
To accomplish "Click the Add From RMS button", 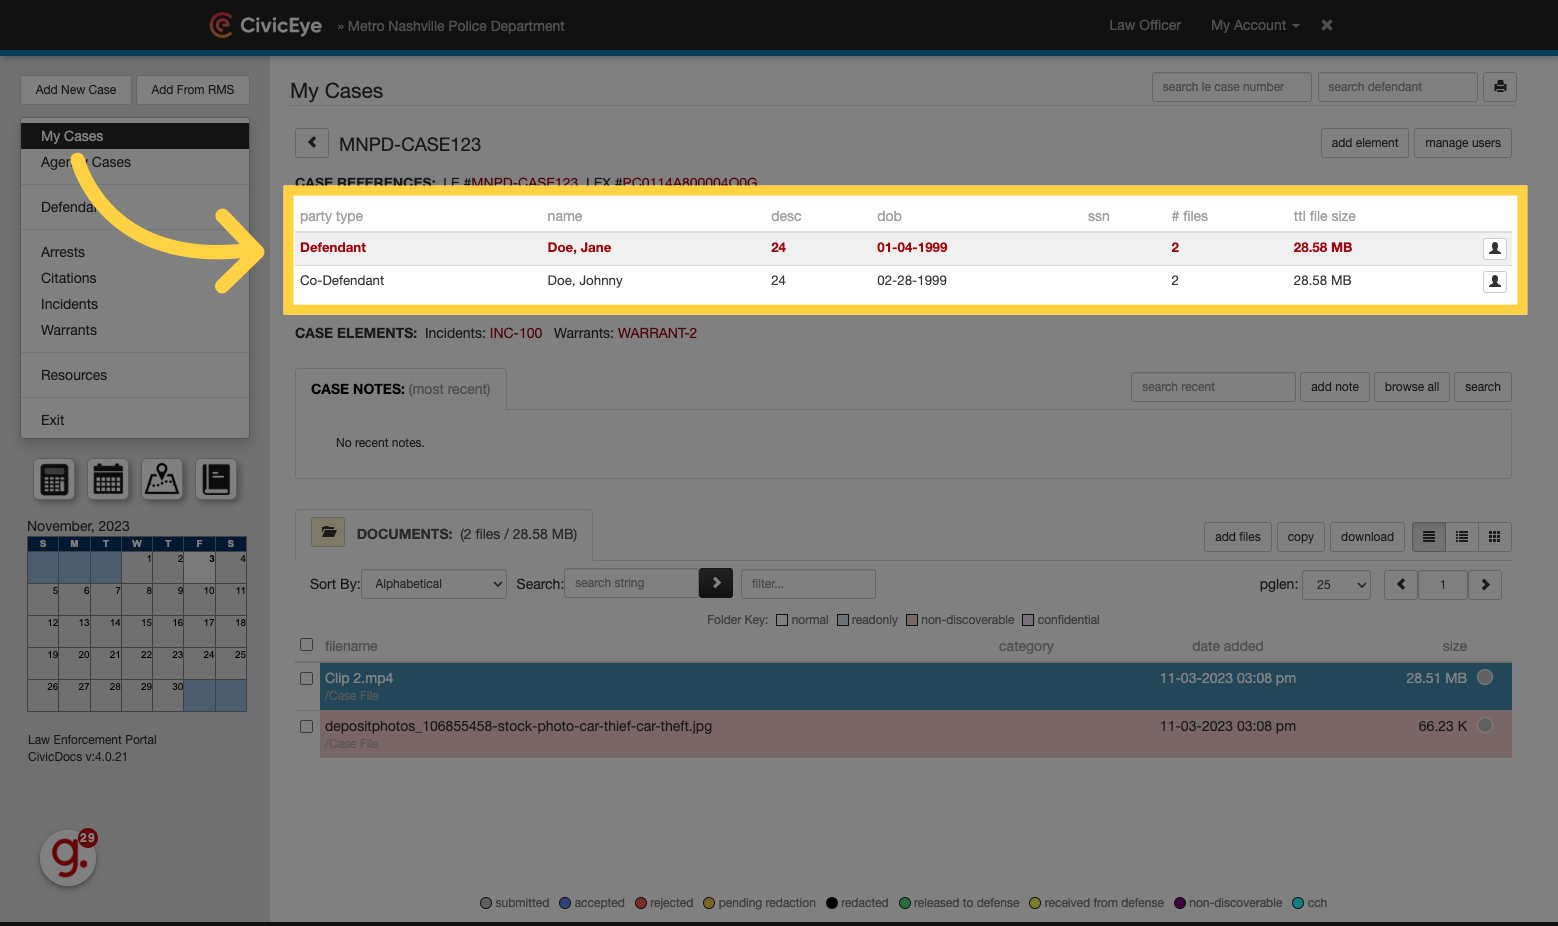I will click(x=193, y=90).
